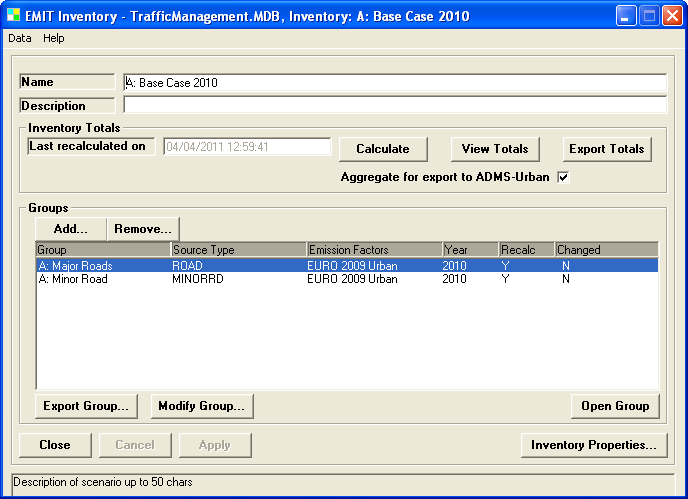Click into the Description text field
The image size is (688, 499).
pos(394,105)
